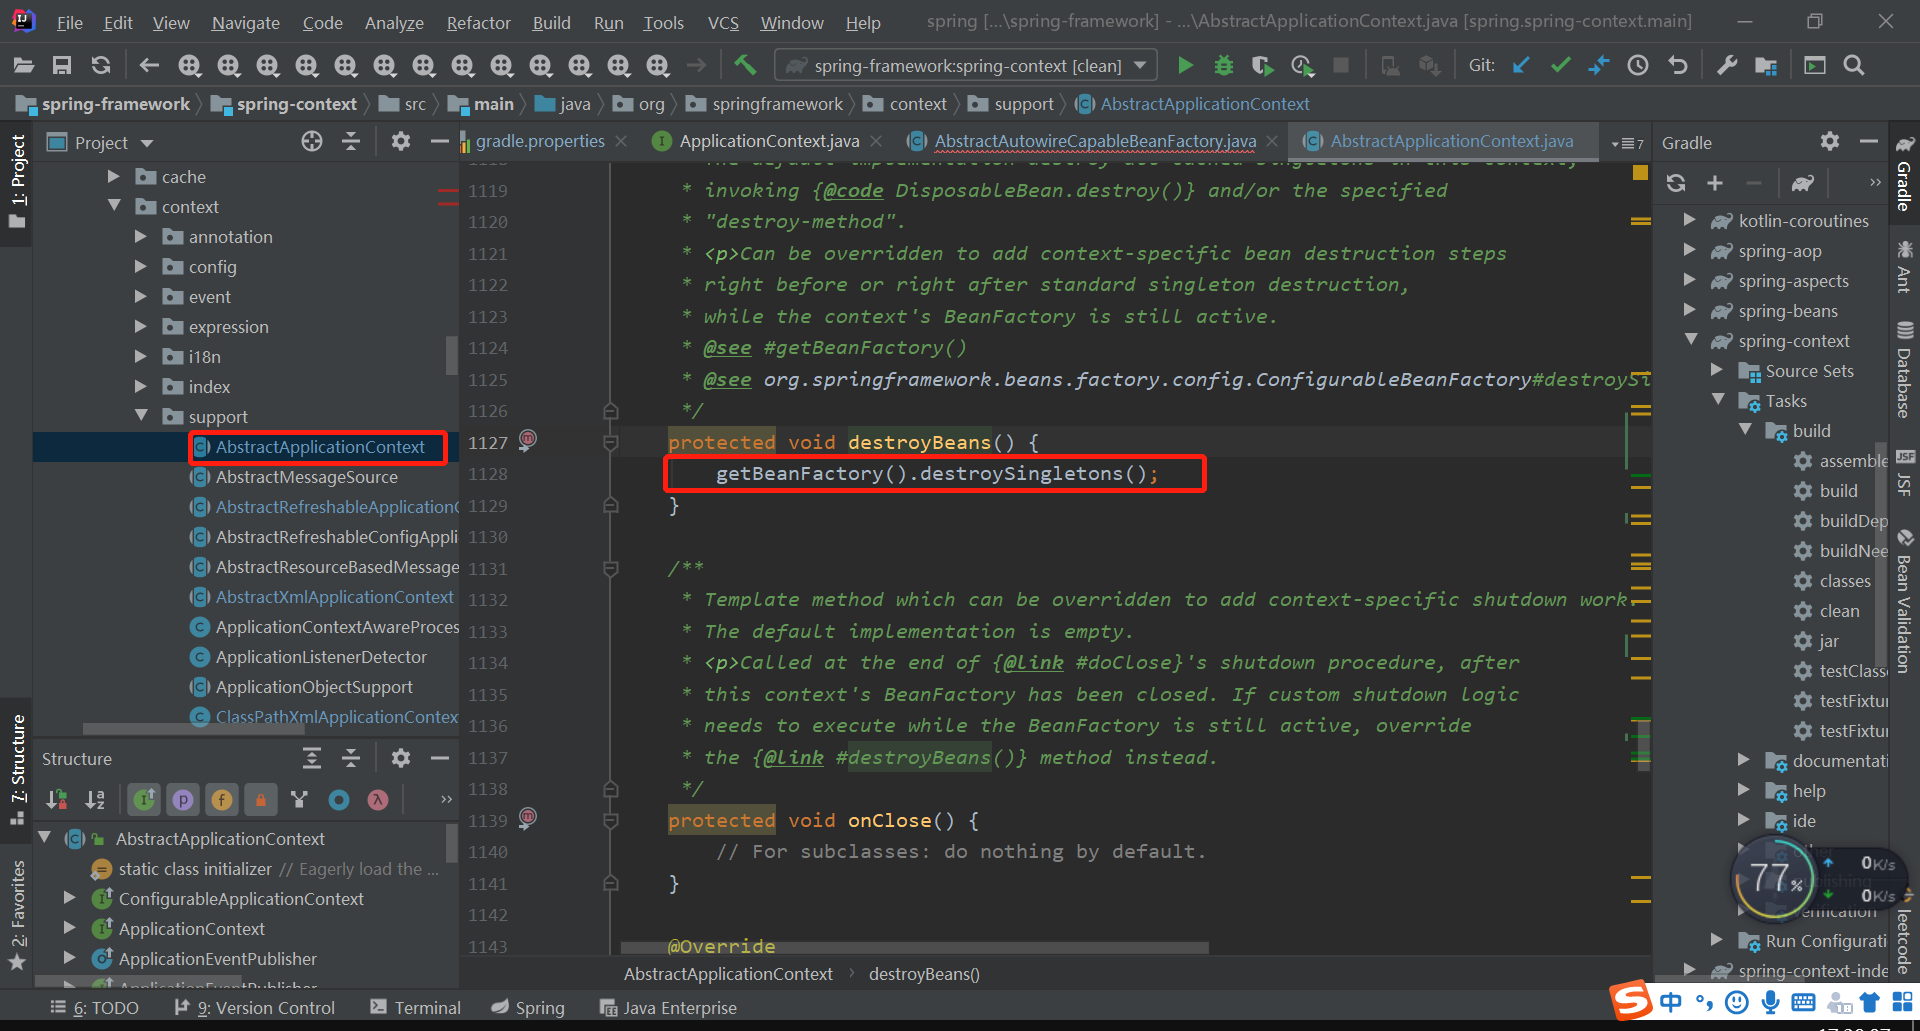Navigate back with the left arrow
The image size is (1920, 1031).
tap(150, 65)
